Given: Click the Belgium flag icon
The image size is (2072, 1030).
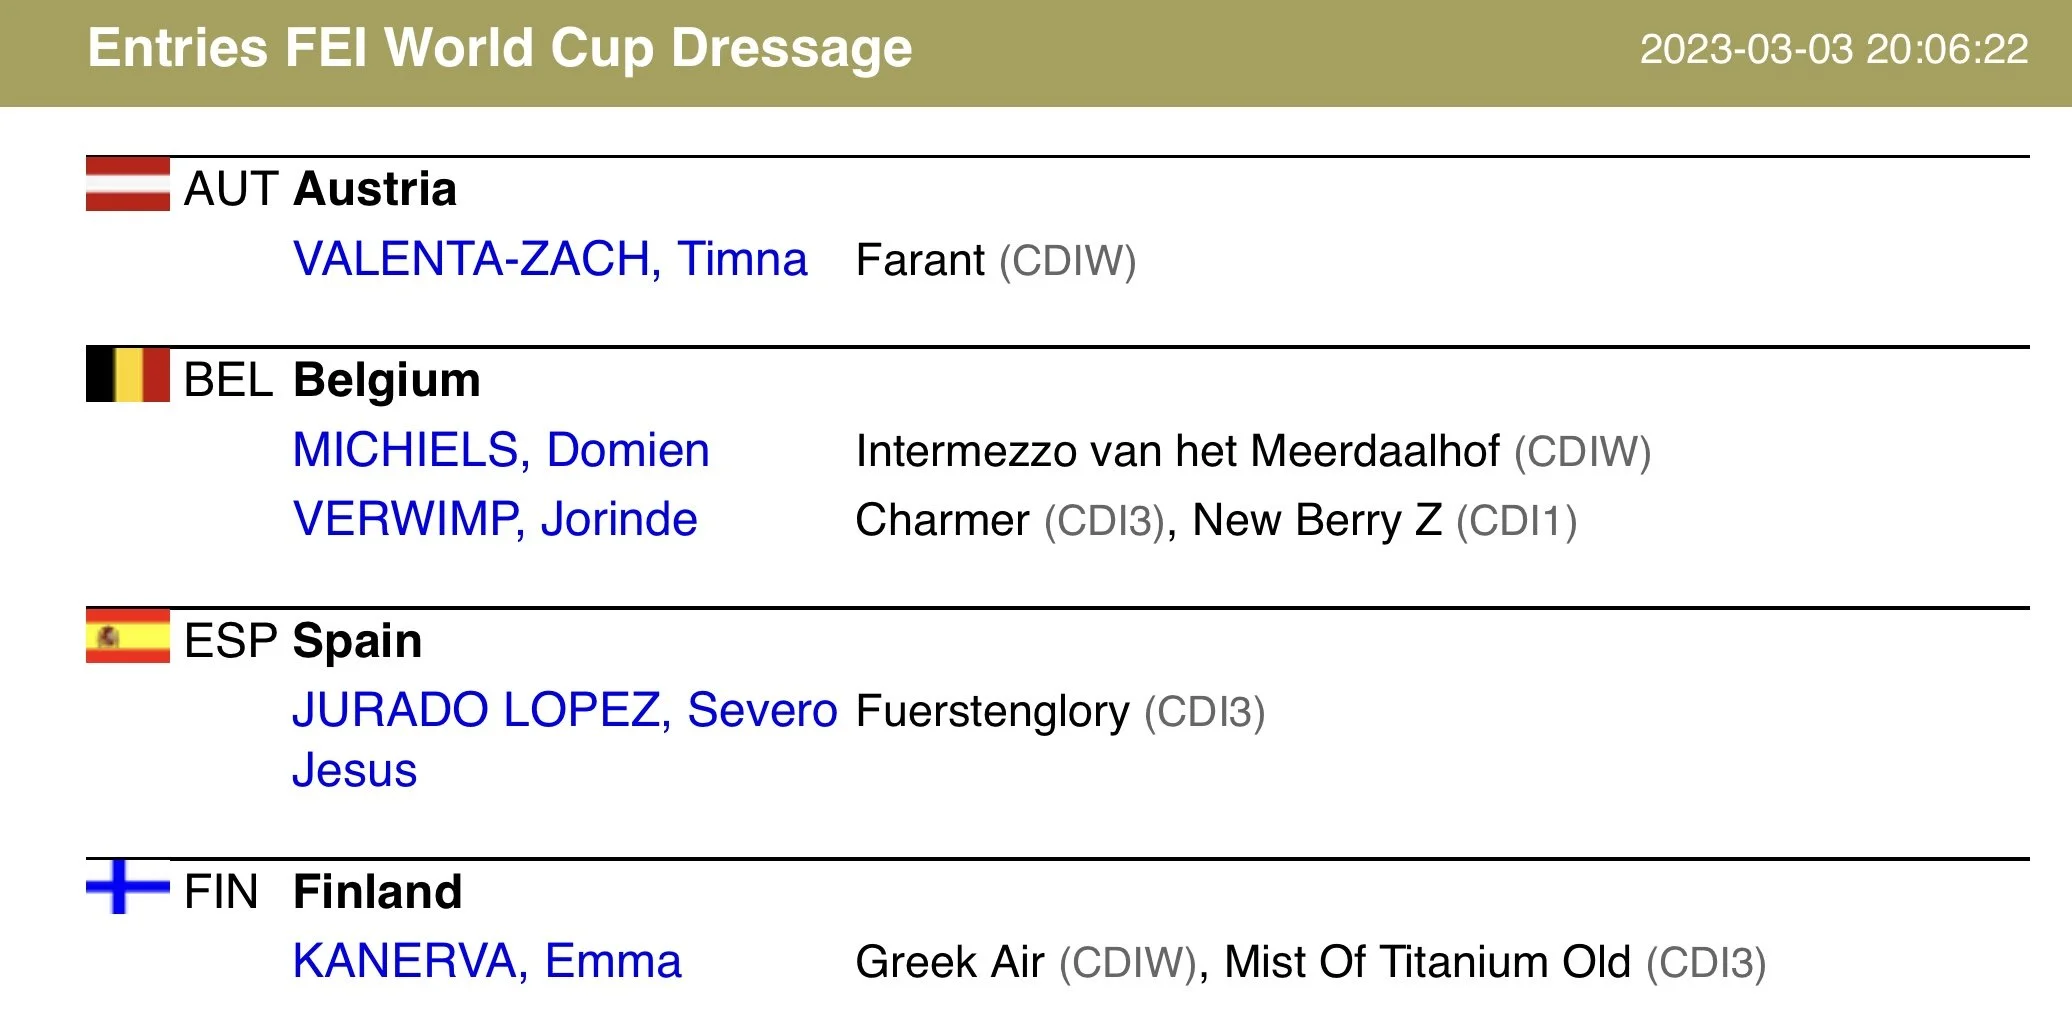Looking at the screenshot, I should click(x=128, y=375).
